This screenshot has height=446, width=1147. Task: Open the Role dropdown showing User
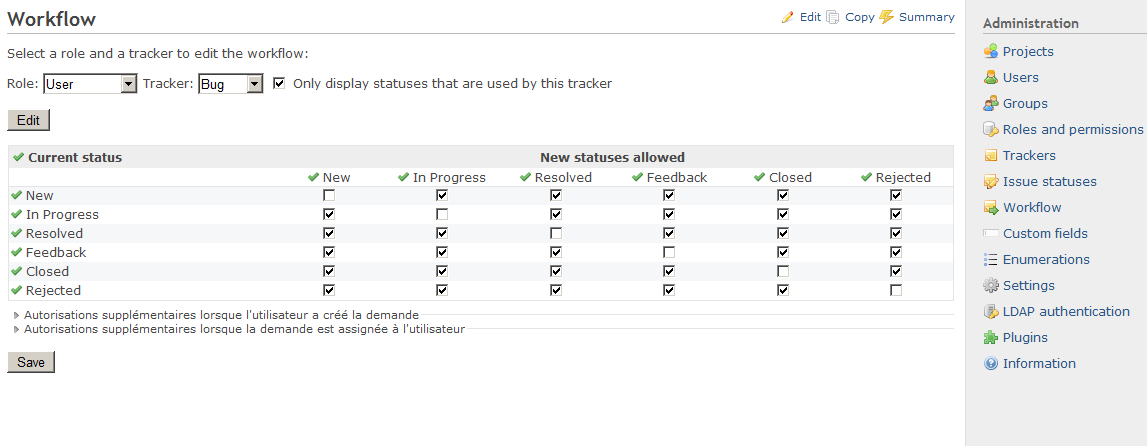point(90,84)
